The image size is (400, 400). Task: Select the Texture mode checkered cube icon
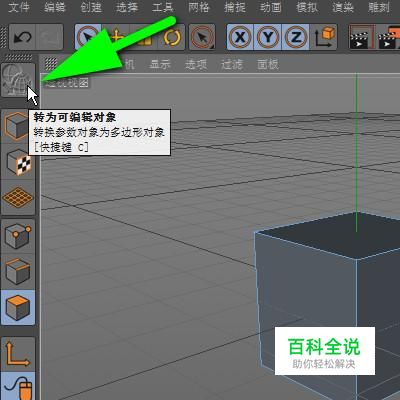[18, 162]
